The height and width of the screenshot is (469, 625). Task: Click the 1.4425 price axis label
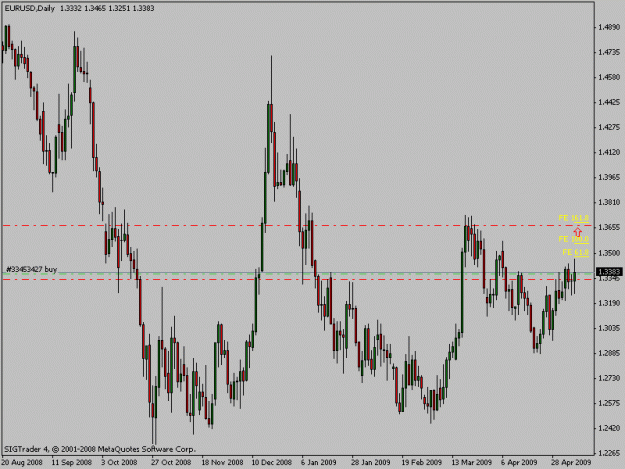(609, 102)
